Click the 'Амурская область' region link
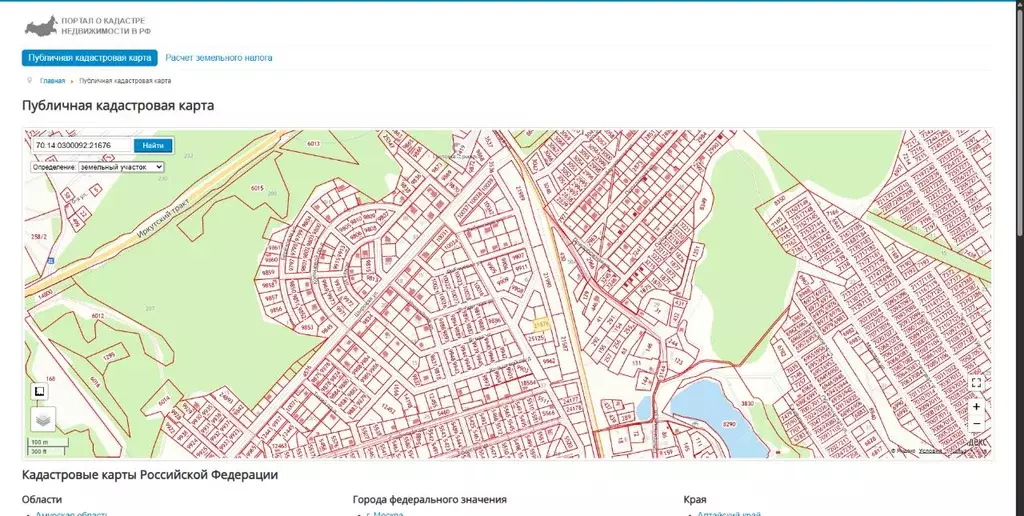This screenshot has height=516, width=1024. coord(71,514)
